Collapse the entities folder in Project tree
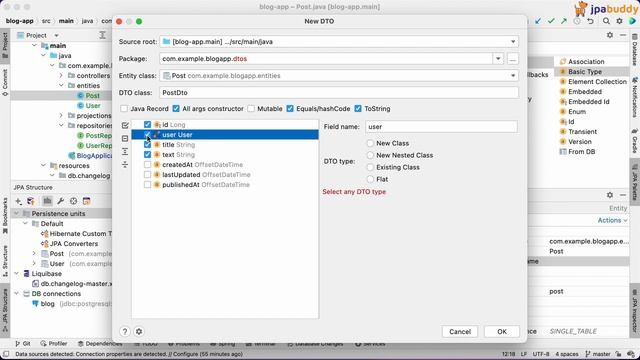 [x=61, y=86]
